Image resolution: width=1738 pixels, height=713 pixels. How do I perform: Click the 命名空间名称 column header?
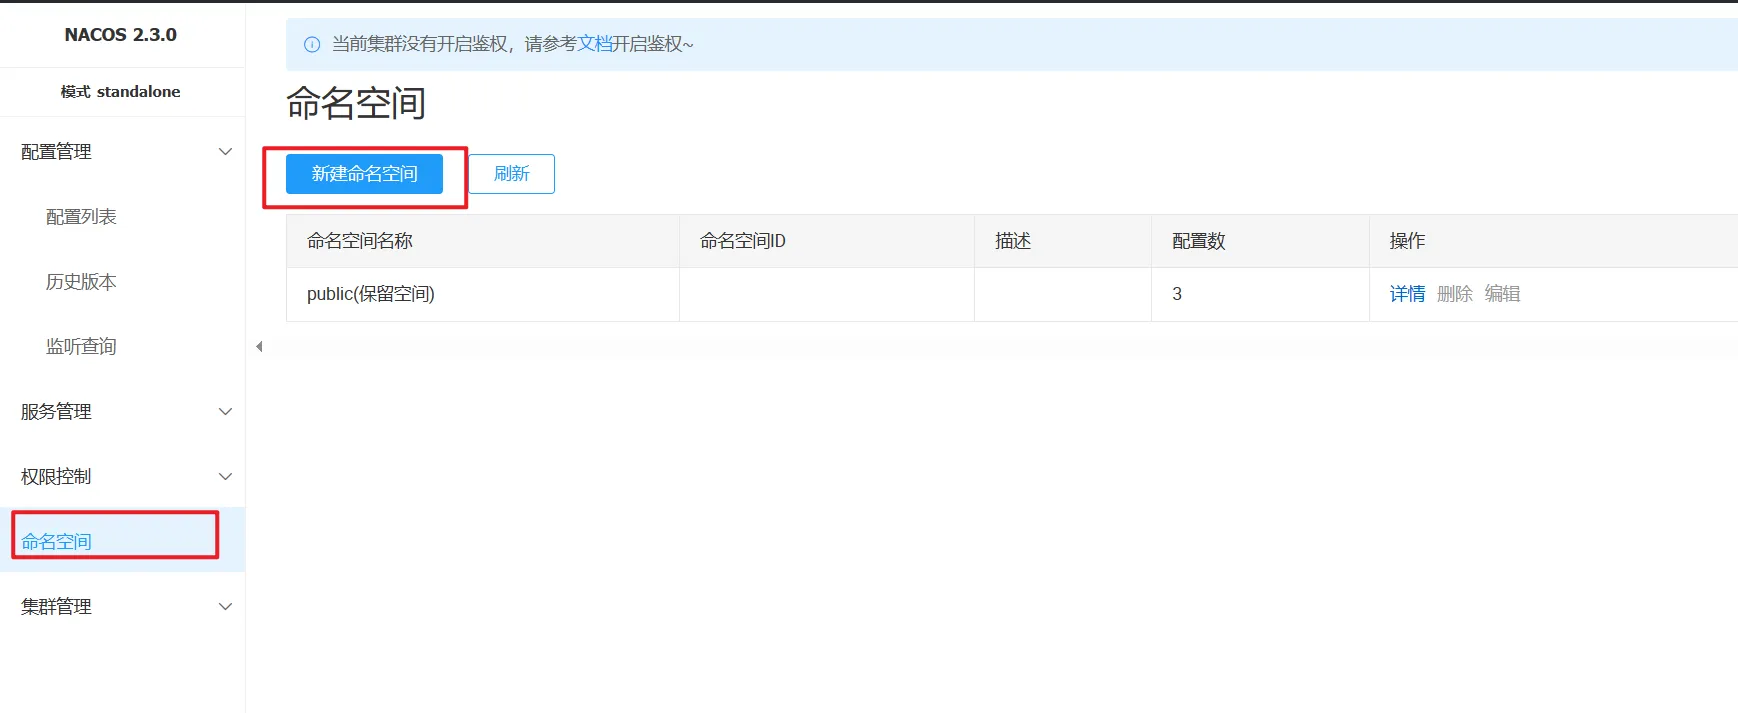pyautogui.click(x=360, y=241)
